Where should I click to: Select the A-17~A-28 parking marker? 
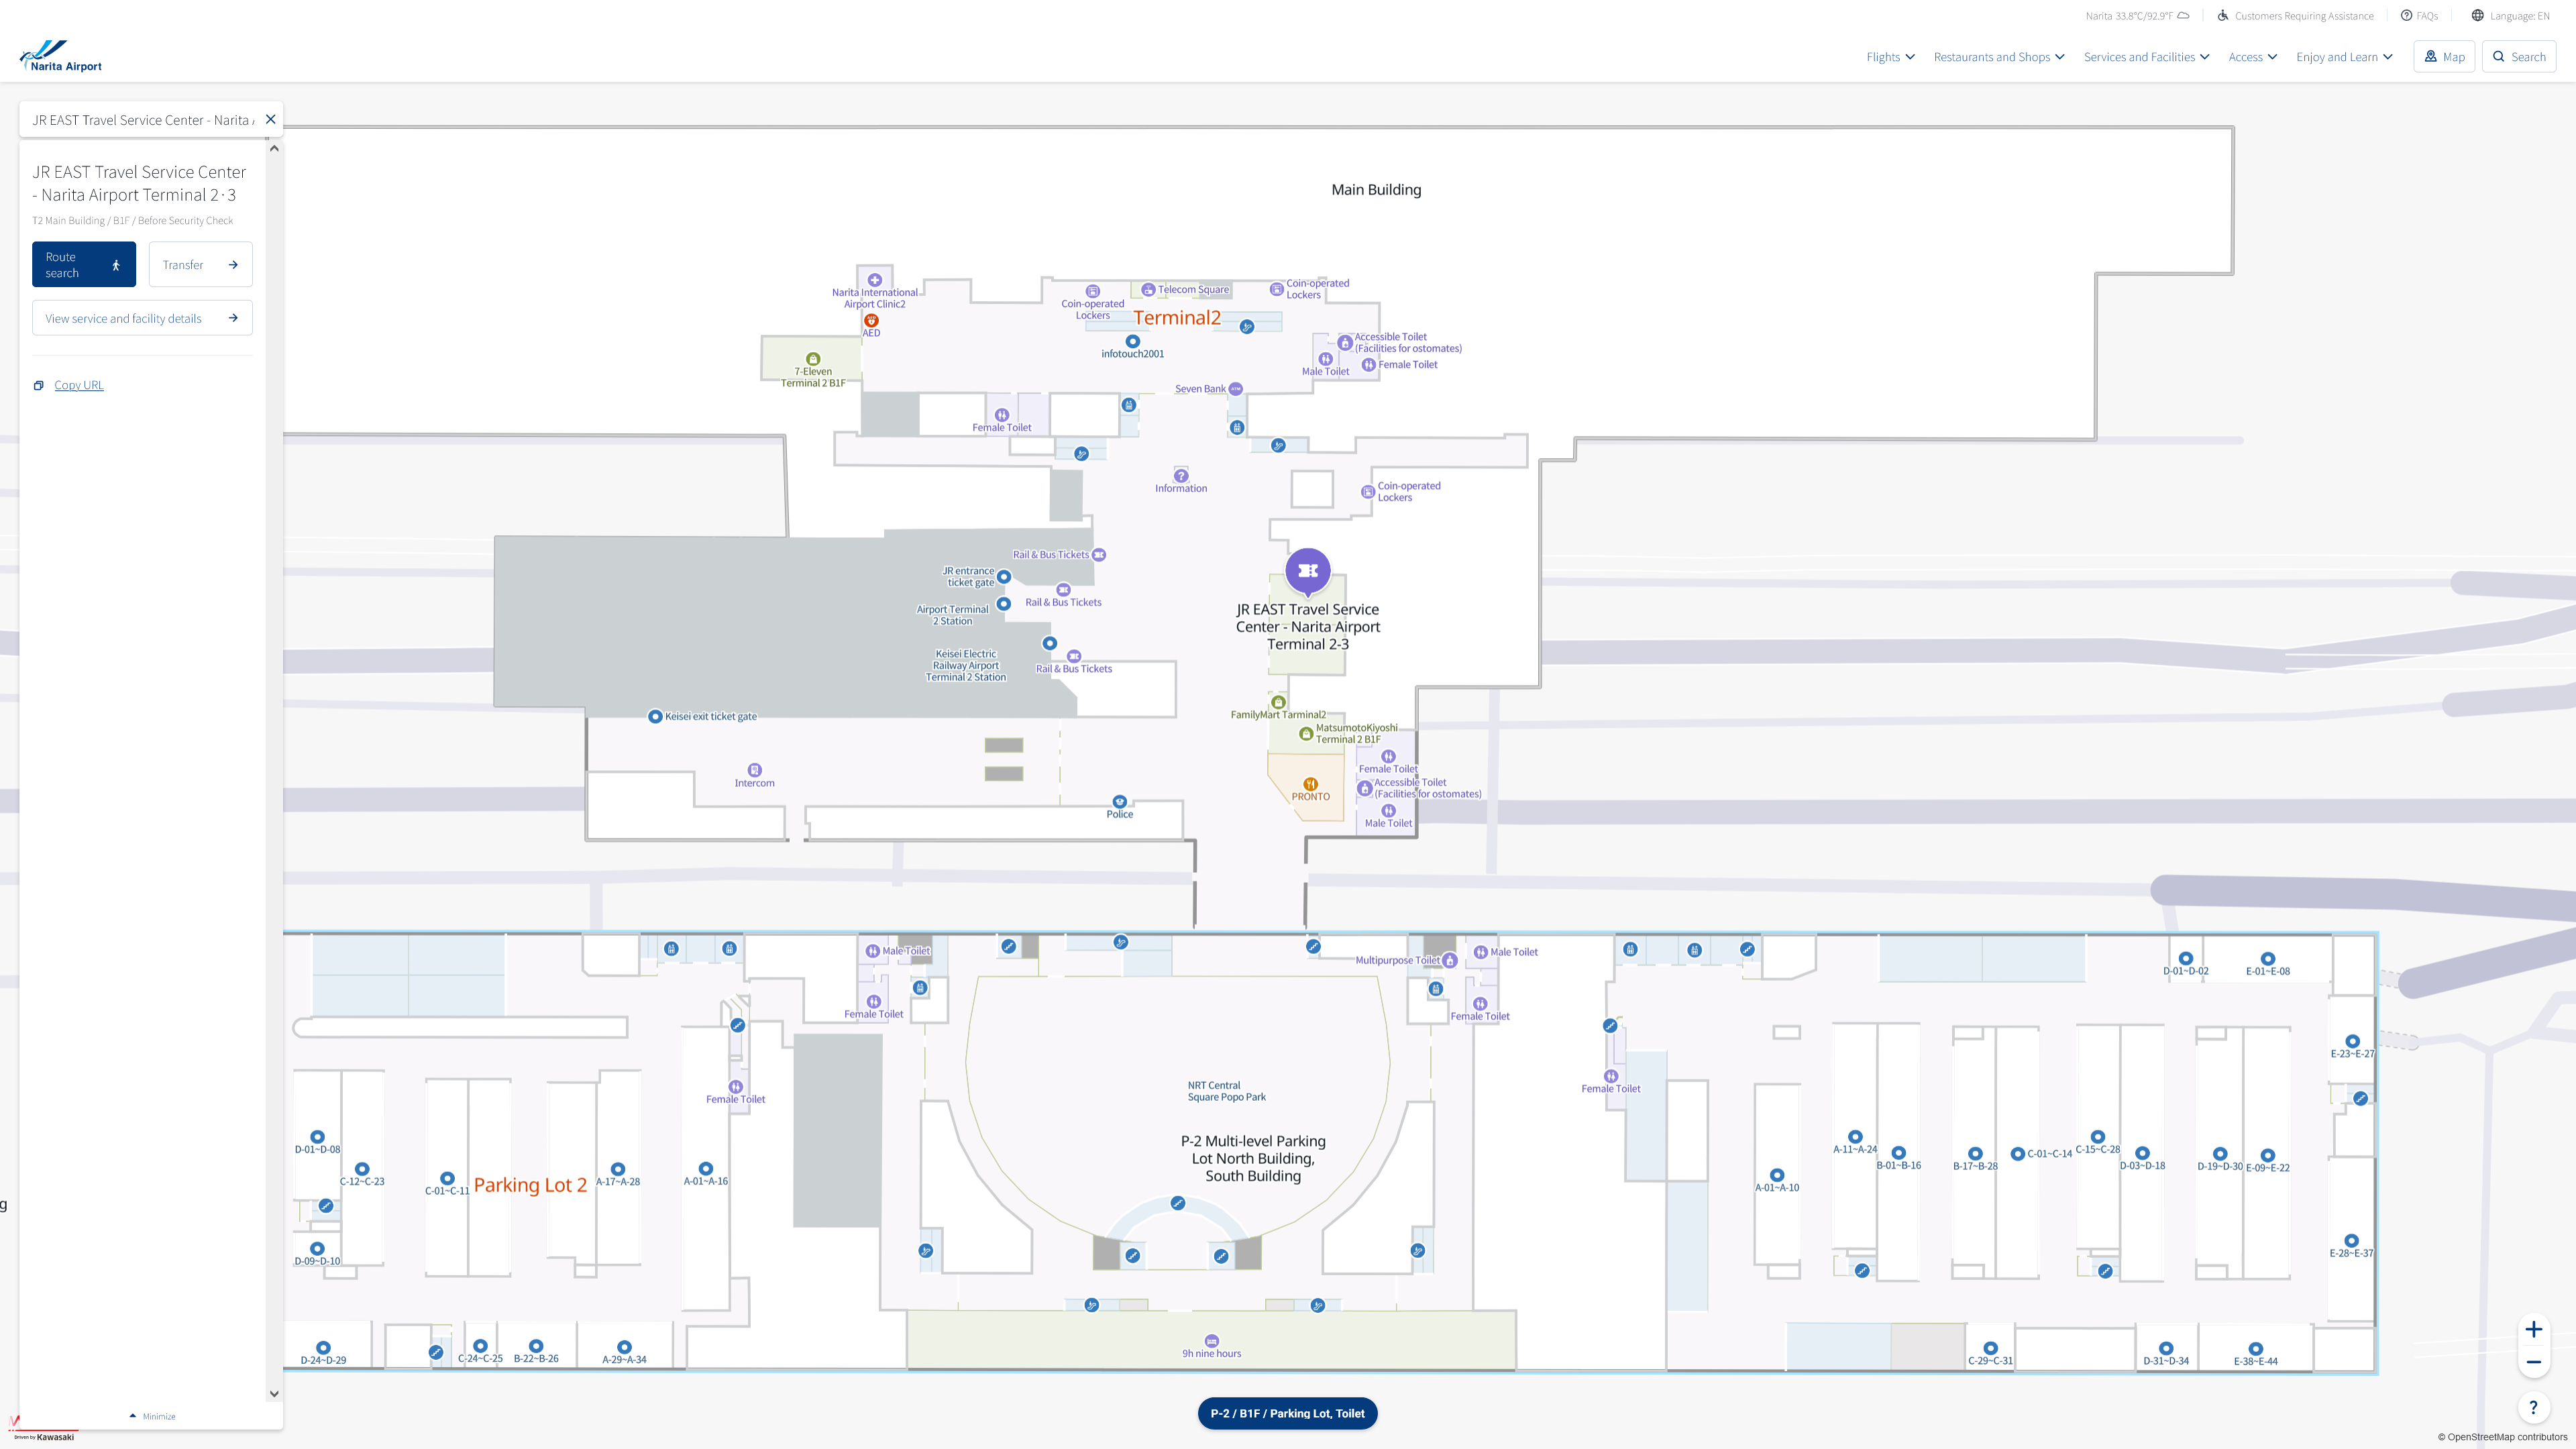click(x=618, y=1169)
